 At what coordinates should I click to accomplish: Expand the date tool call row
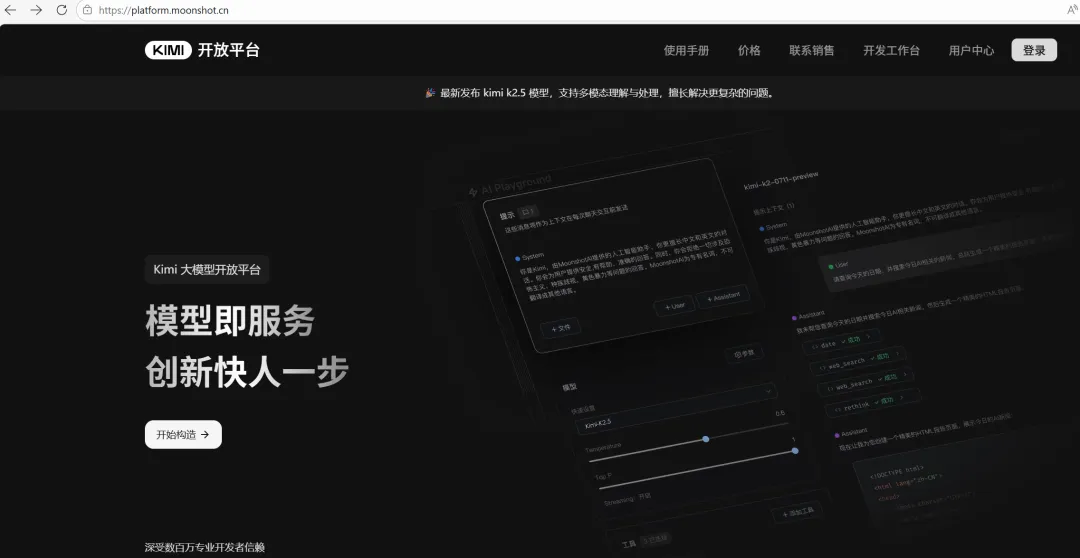click(842, 342)
